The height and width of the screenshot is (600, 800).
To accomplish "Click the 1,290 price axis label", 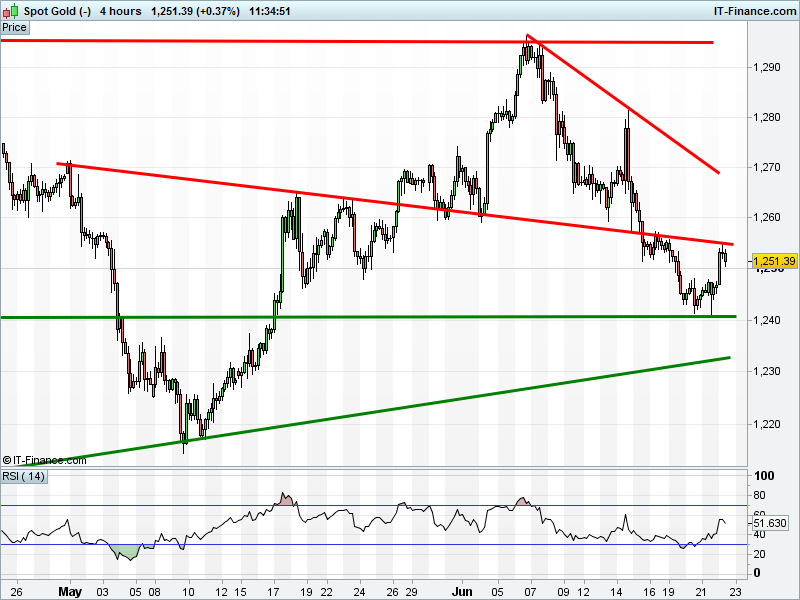I will point(767,67).
